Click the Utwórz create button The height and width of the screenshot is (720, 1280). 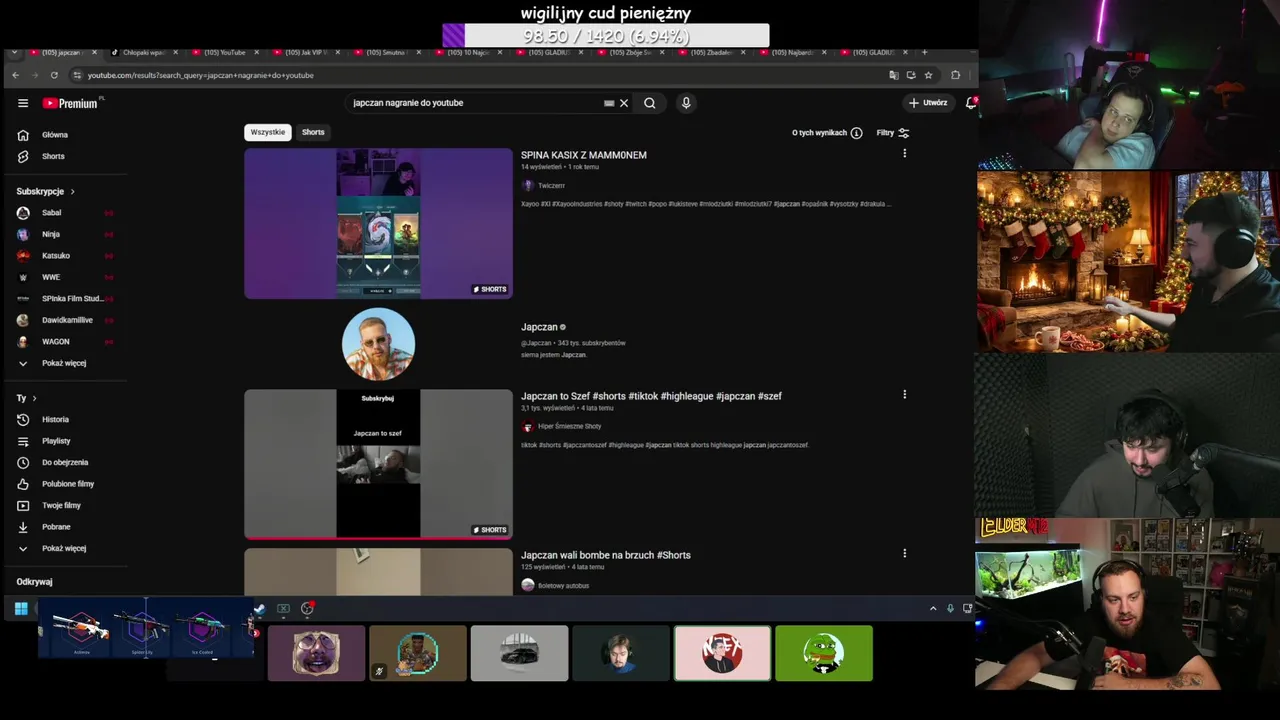tap(928, 103)
